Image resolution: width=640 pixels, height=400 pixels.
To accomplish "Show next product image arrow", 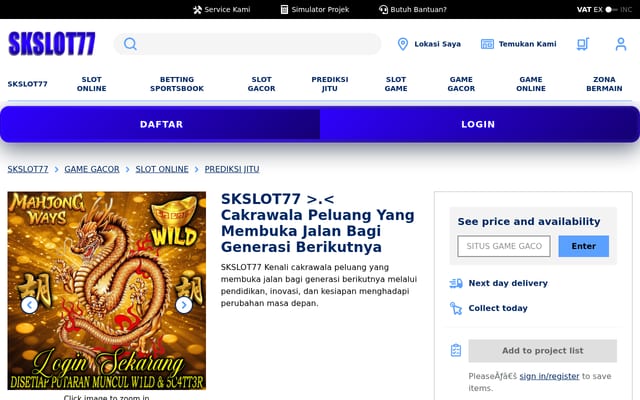I will pyautogui.click(x=184, y=305).
